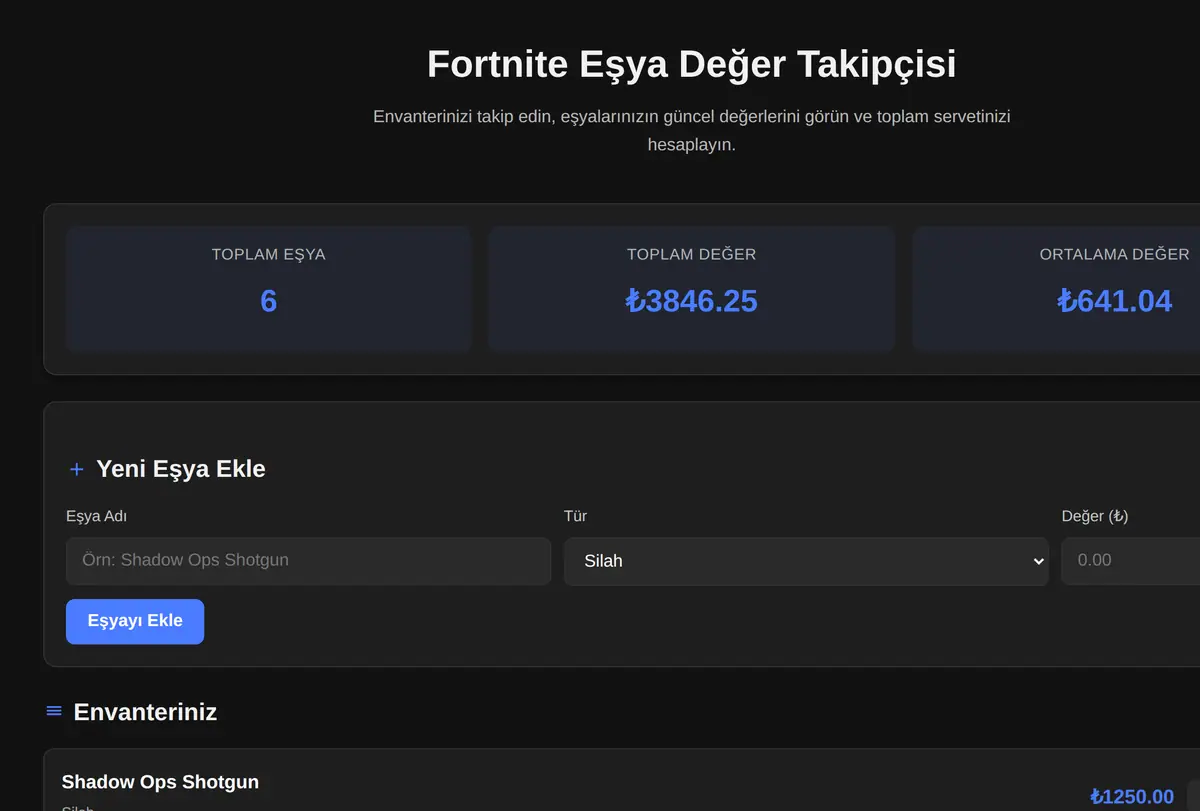The image size is (1200, 811).
Task: Click the list icon beside Envanteriniz
Action: pos(54,711)
